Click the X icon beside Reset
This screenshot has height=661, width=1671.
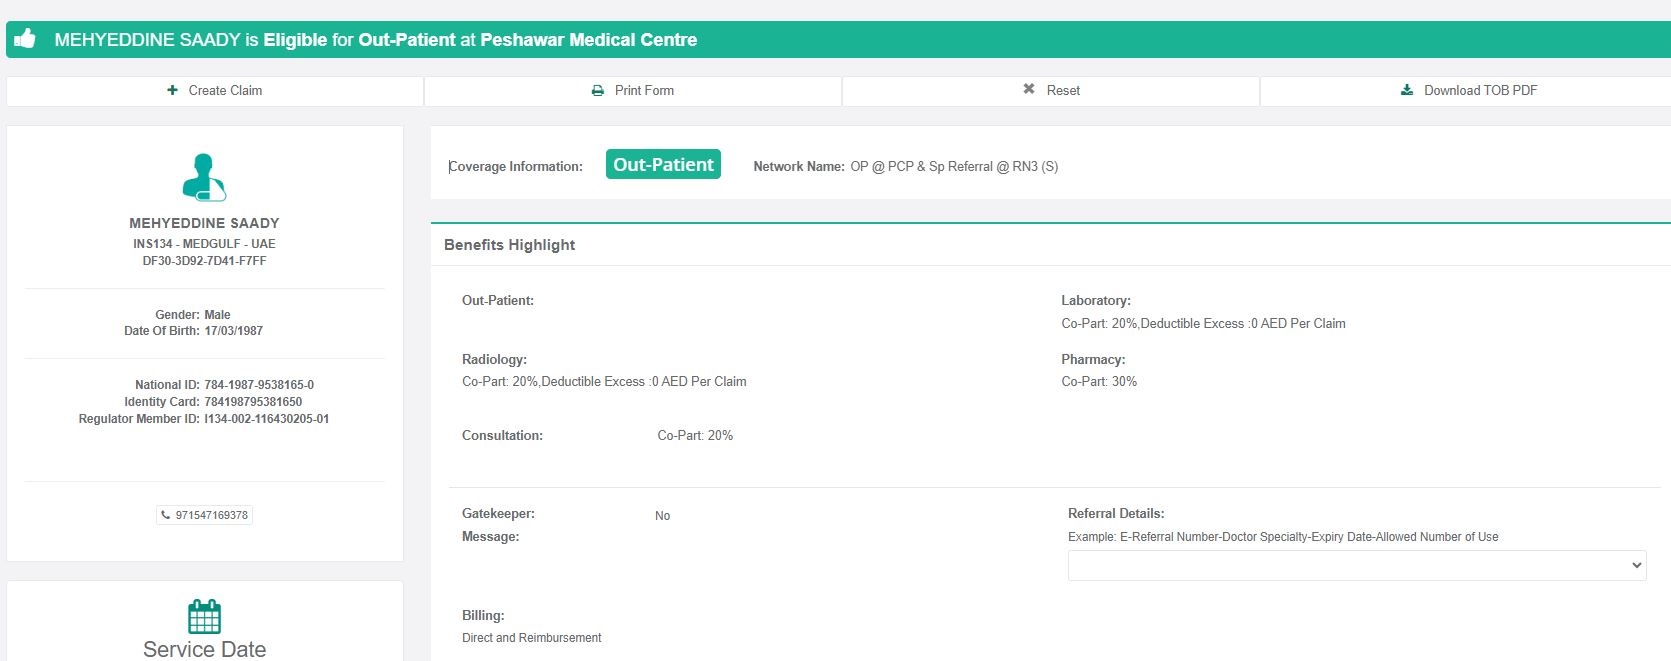click(1029, 89)
